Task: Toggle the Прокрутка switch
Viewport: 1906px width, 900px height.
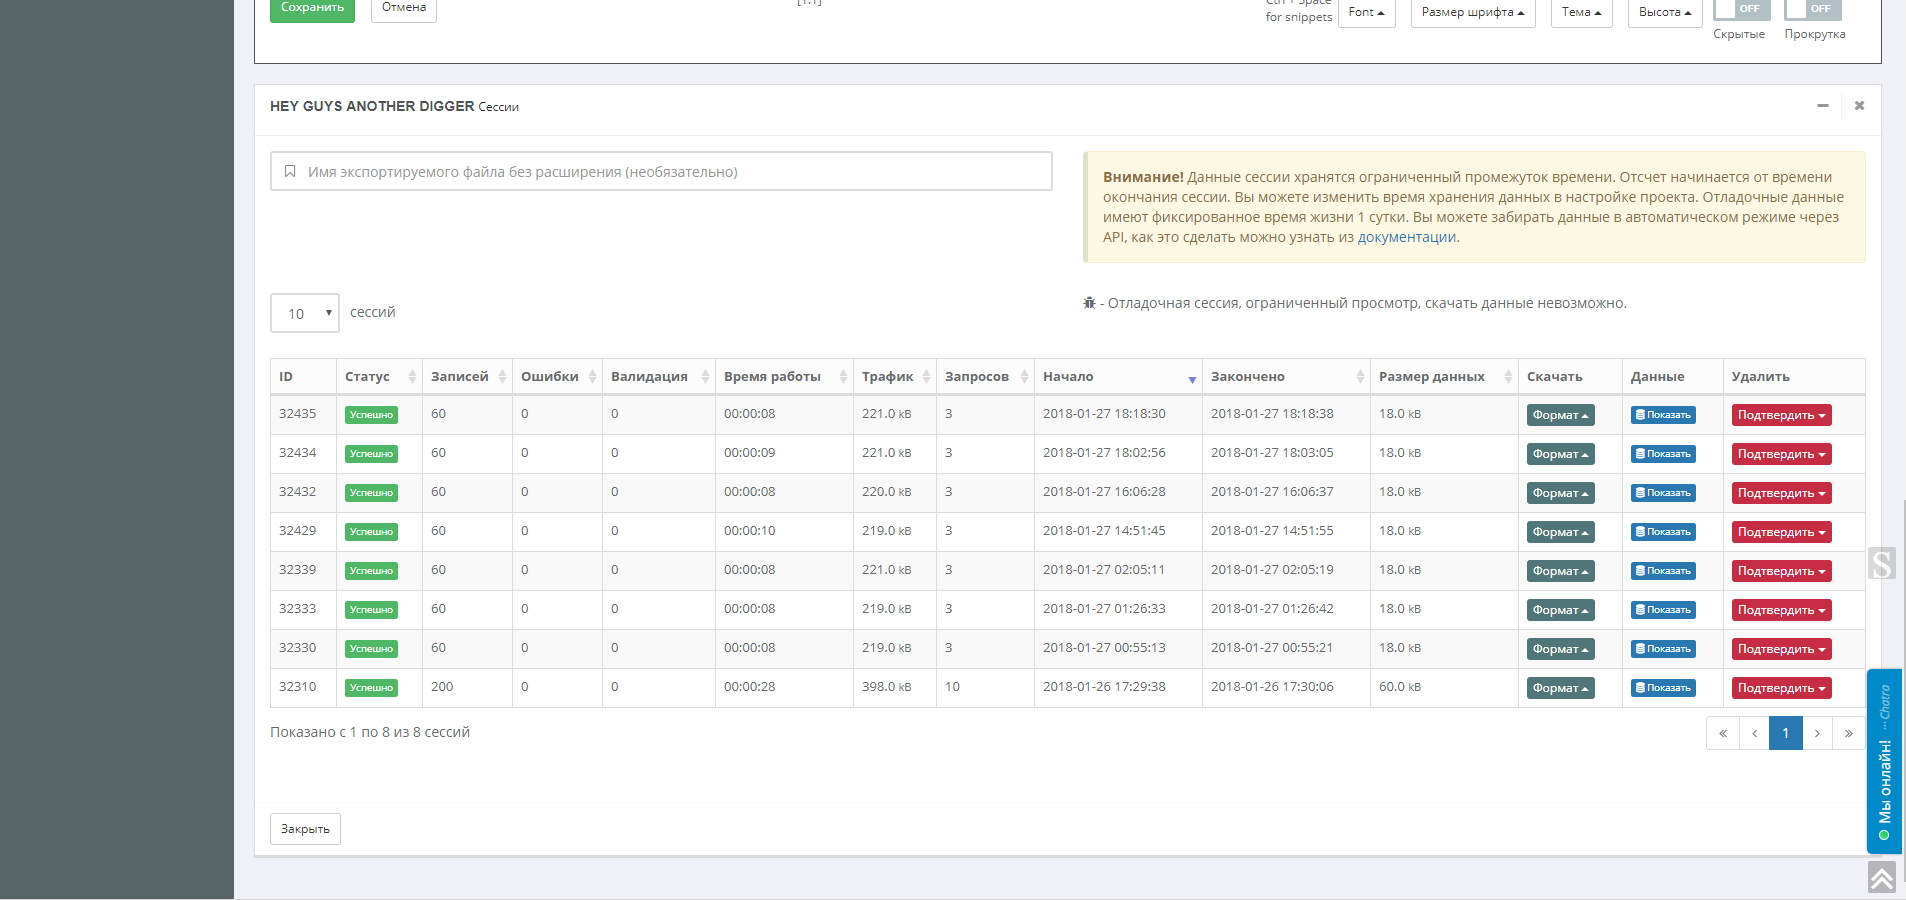Action: (1812, 10)
